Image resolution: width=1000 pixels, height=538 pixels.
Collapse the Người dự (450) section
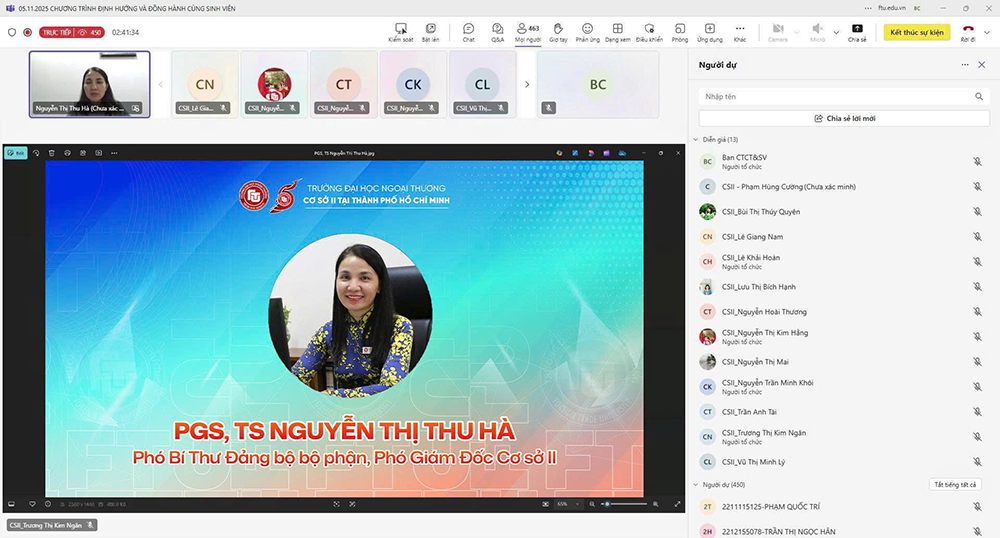pos(696,485)
